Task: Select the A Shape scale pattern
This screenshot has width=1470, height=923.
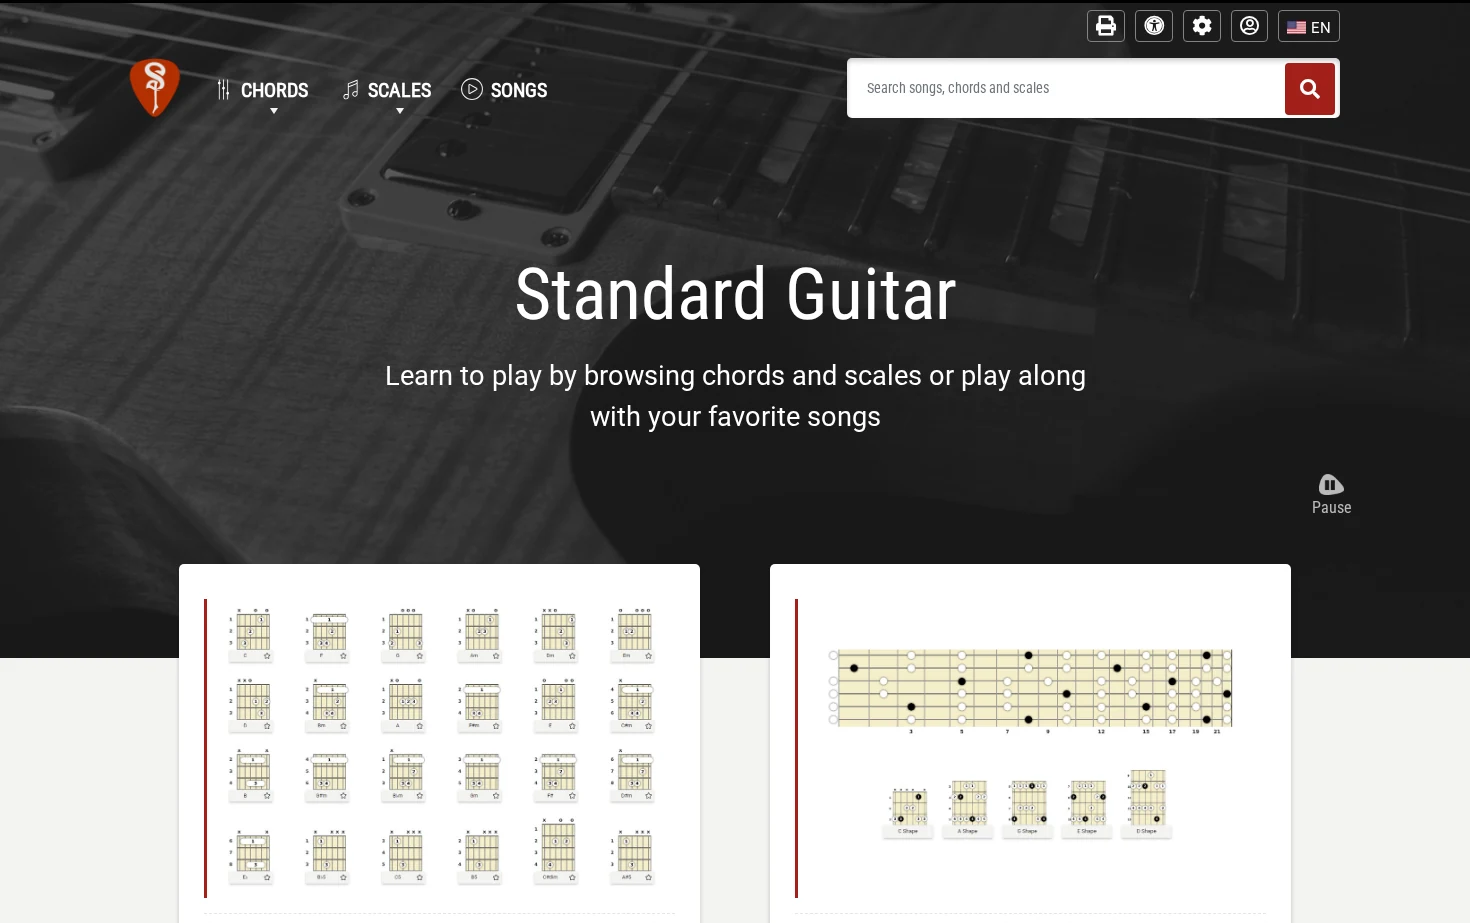Action: tap(968, 808)
